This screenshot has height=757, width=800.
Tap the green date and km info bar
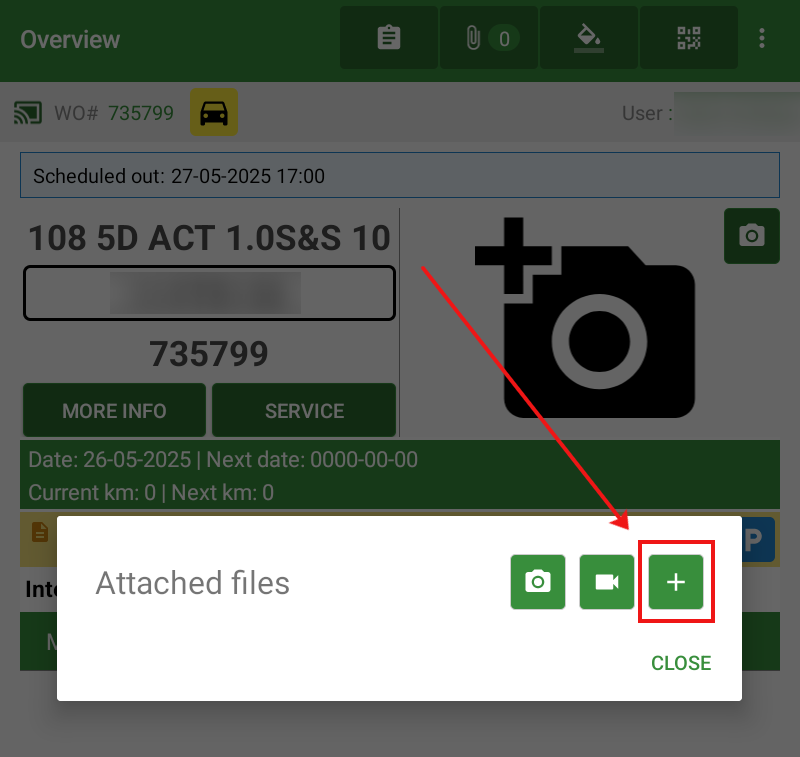tap(399, 475)
